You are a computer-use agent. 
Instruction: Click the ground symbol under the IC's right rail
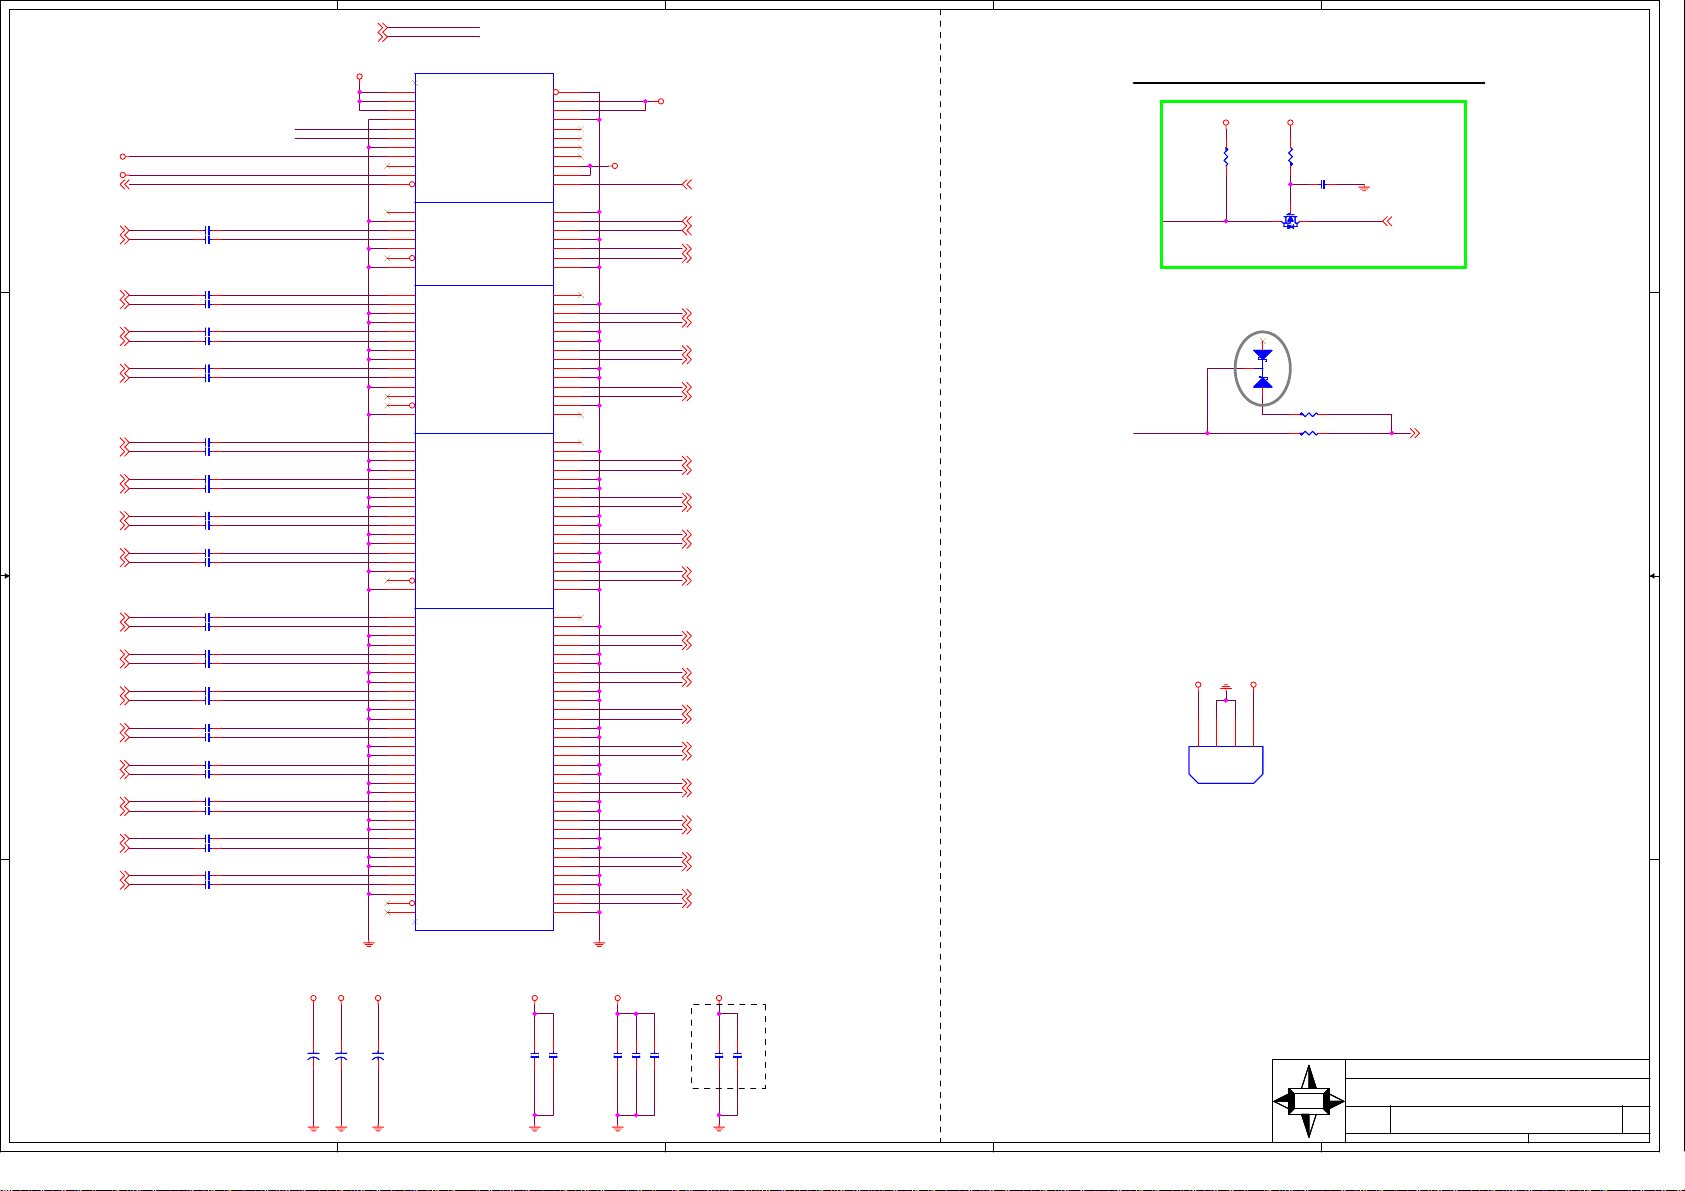(599, 943)
